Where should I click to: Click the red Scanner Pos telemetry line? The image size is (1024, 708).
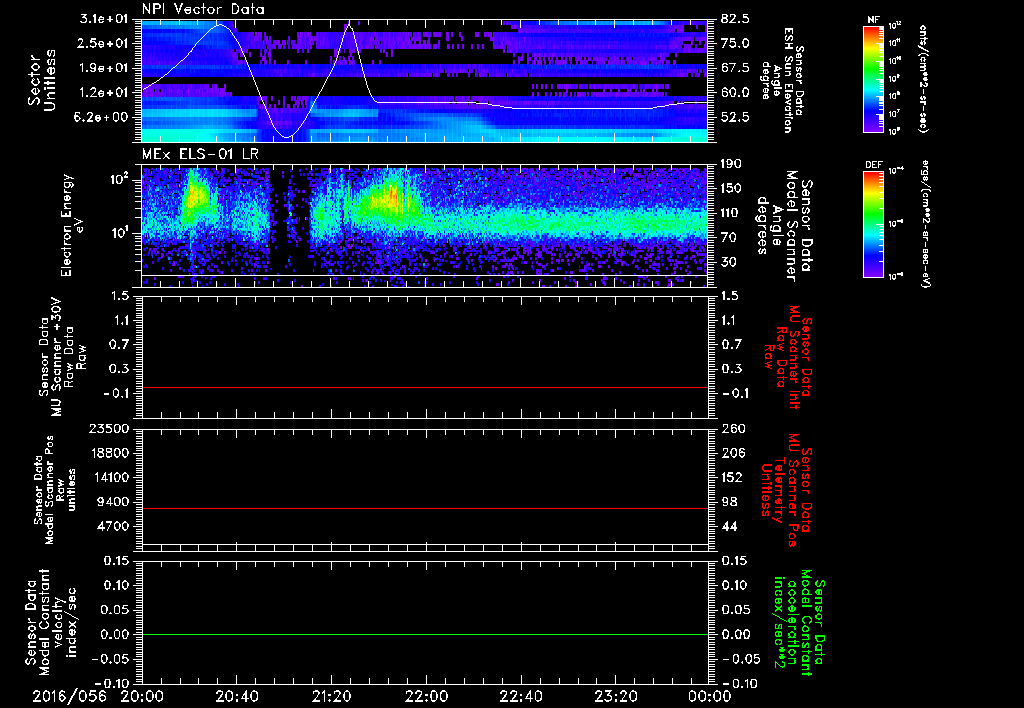pyautogui.click(x=424, y=508)
